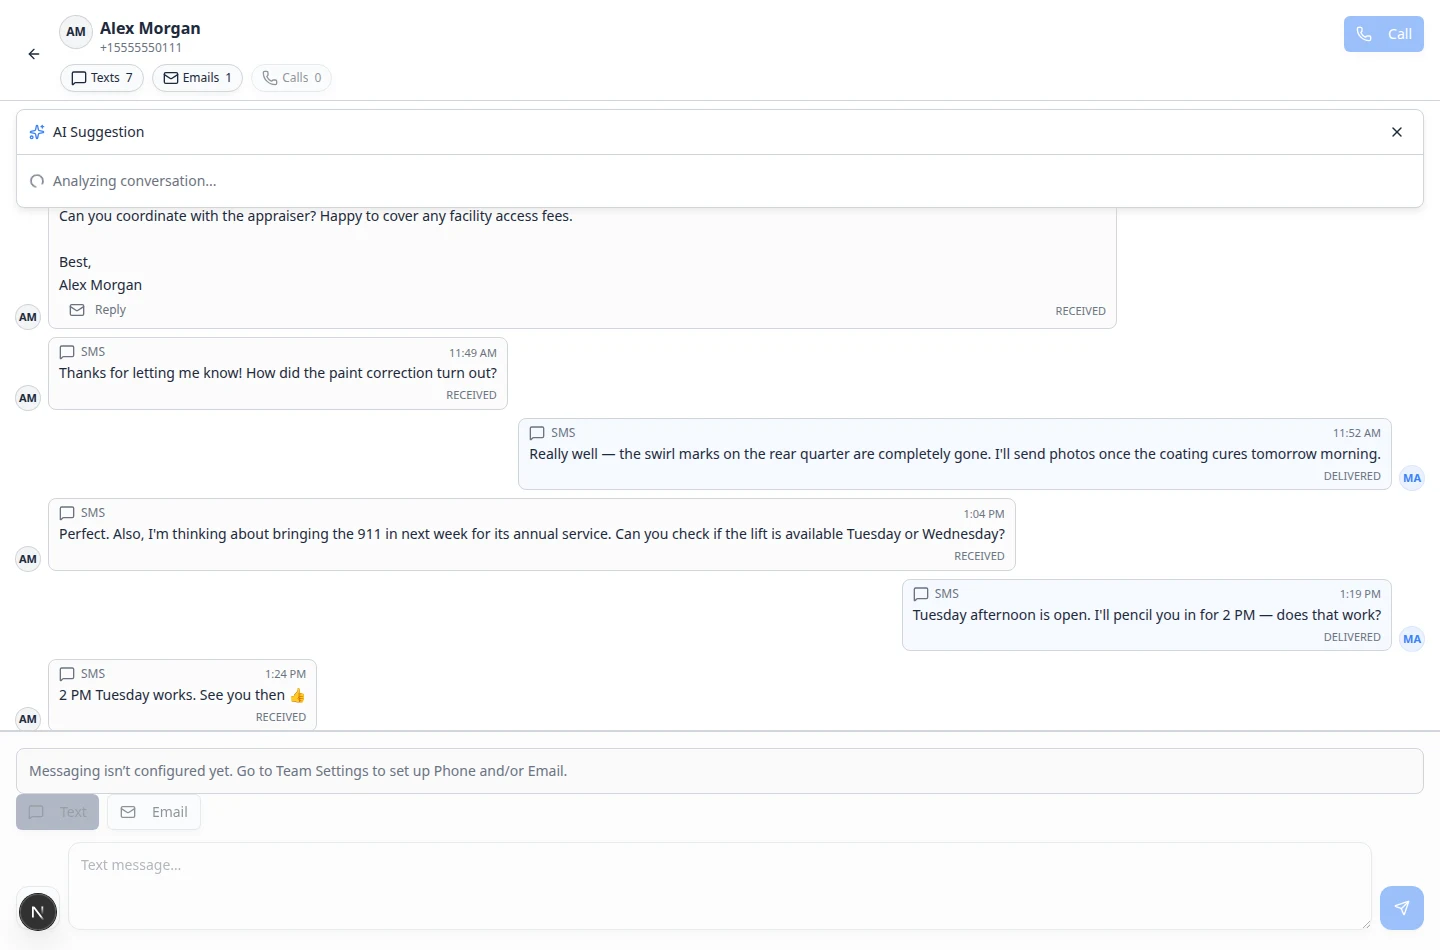The image size is (1440, 950).
Task: Click the AI Suggestion sparkle icon
Action: pyautogui.click(x=37, y=132)
